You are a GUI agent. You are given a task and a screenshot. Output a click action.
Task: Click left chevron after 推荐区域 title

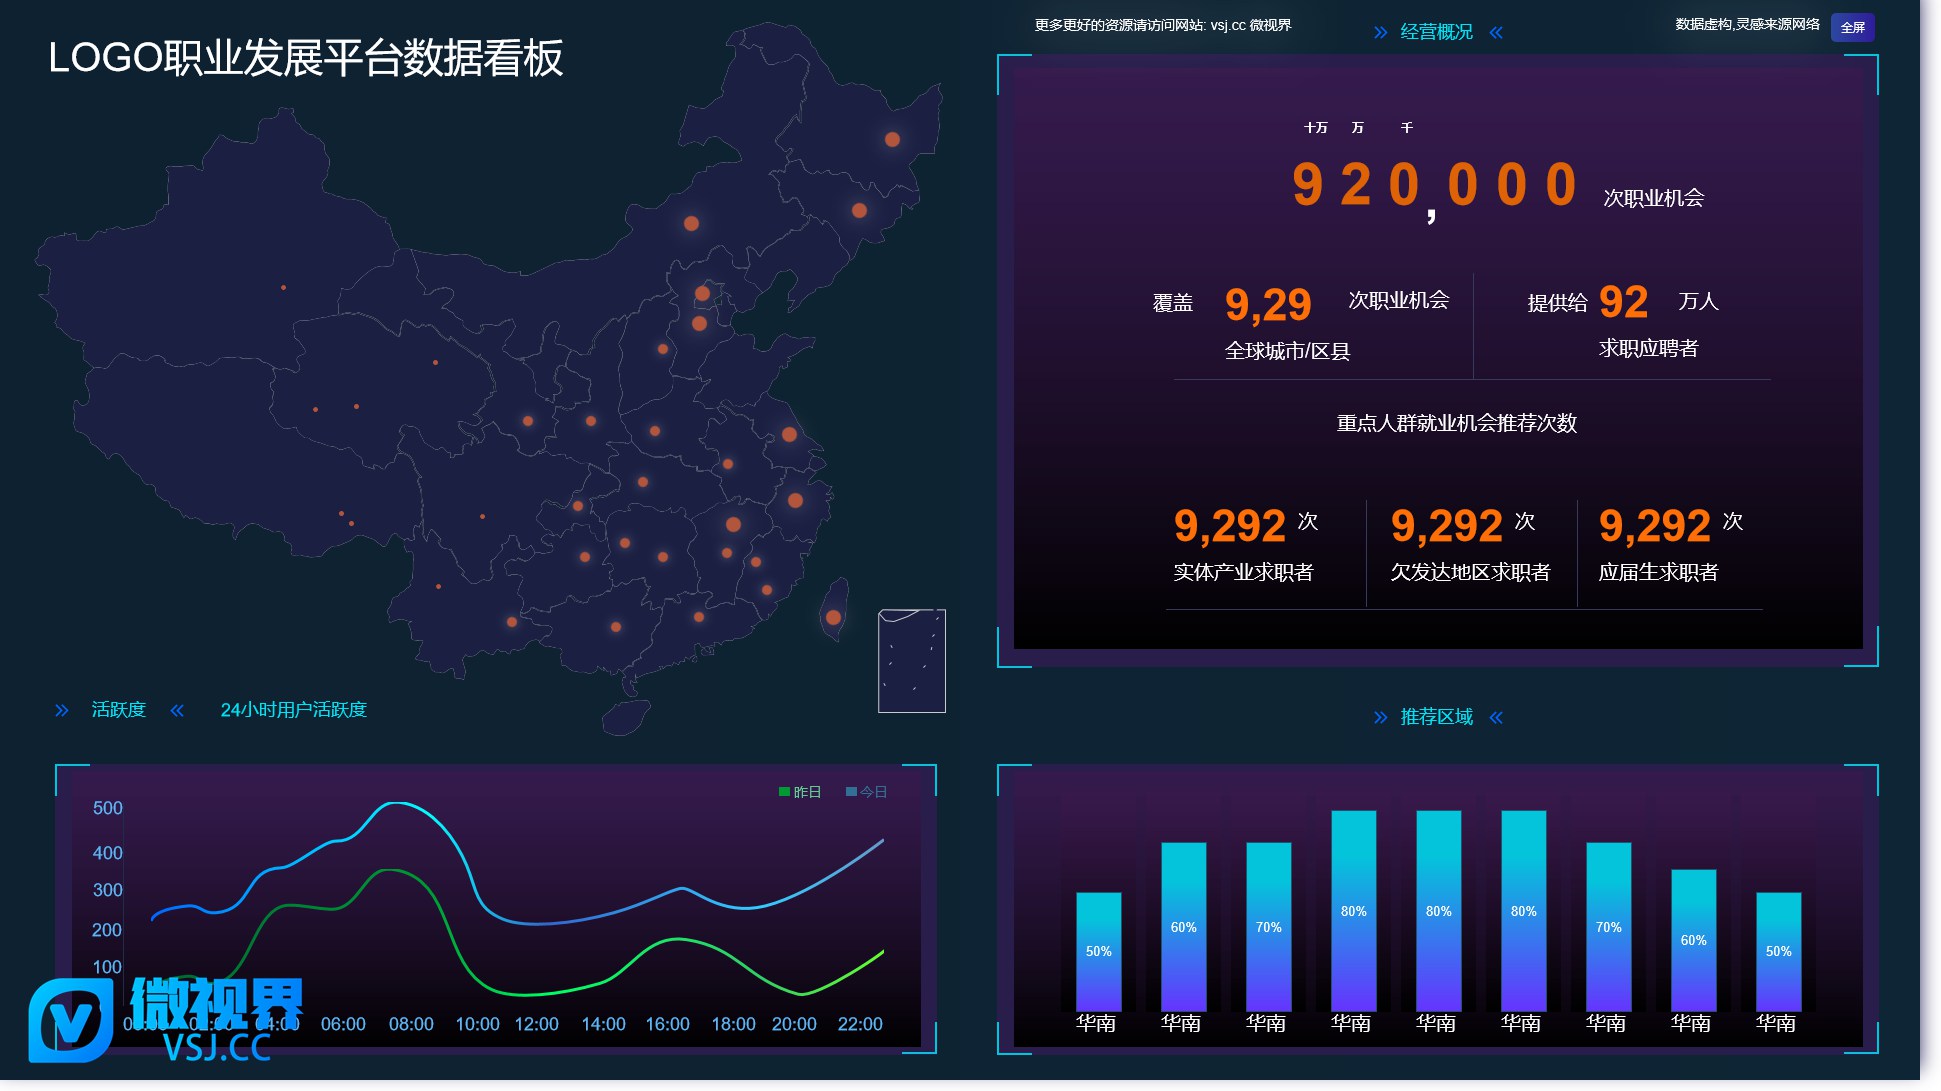click(1496, 717)
